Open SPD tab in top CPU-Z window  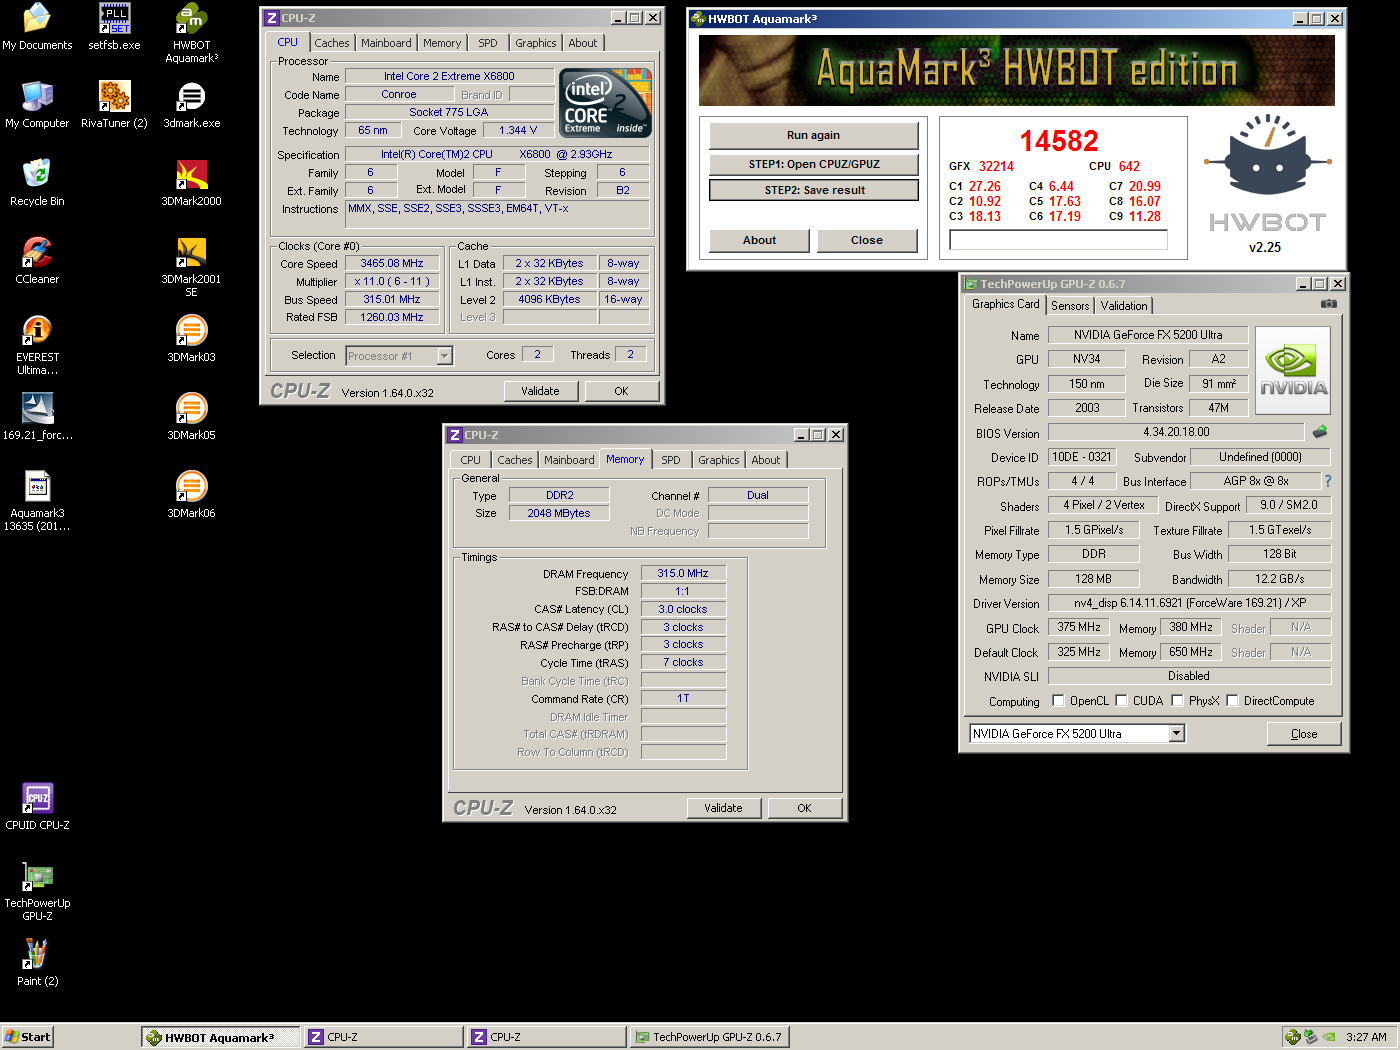(487, 43)
